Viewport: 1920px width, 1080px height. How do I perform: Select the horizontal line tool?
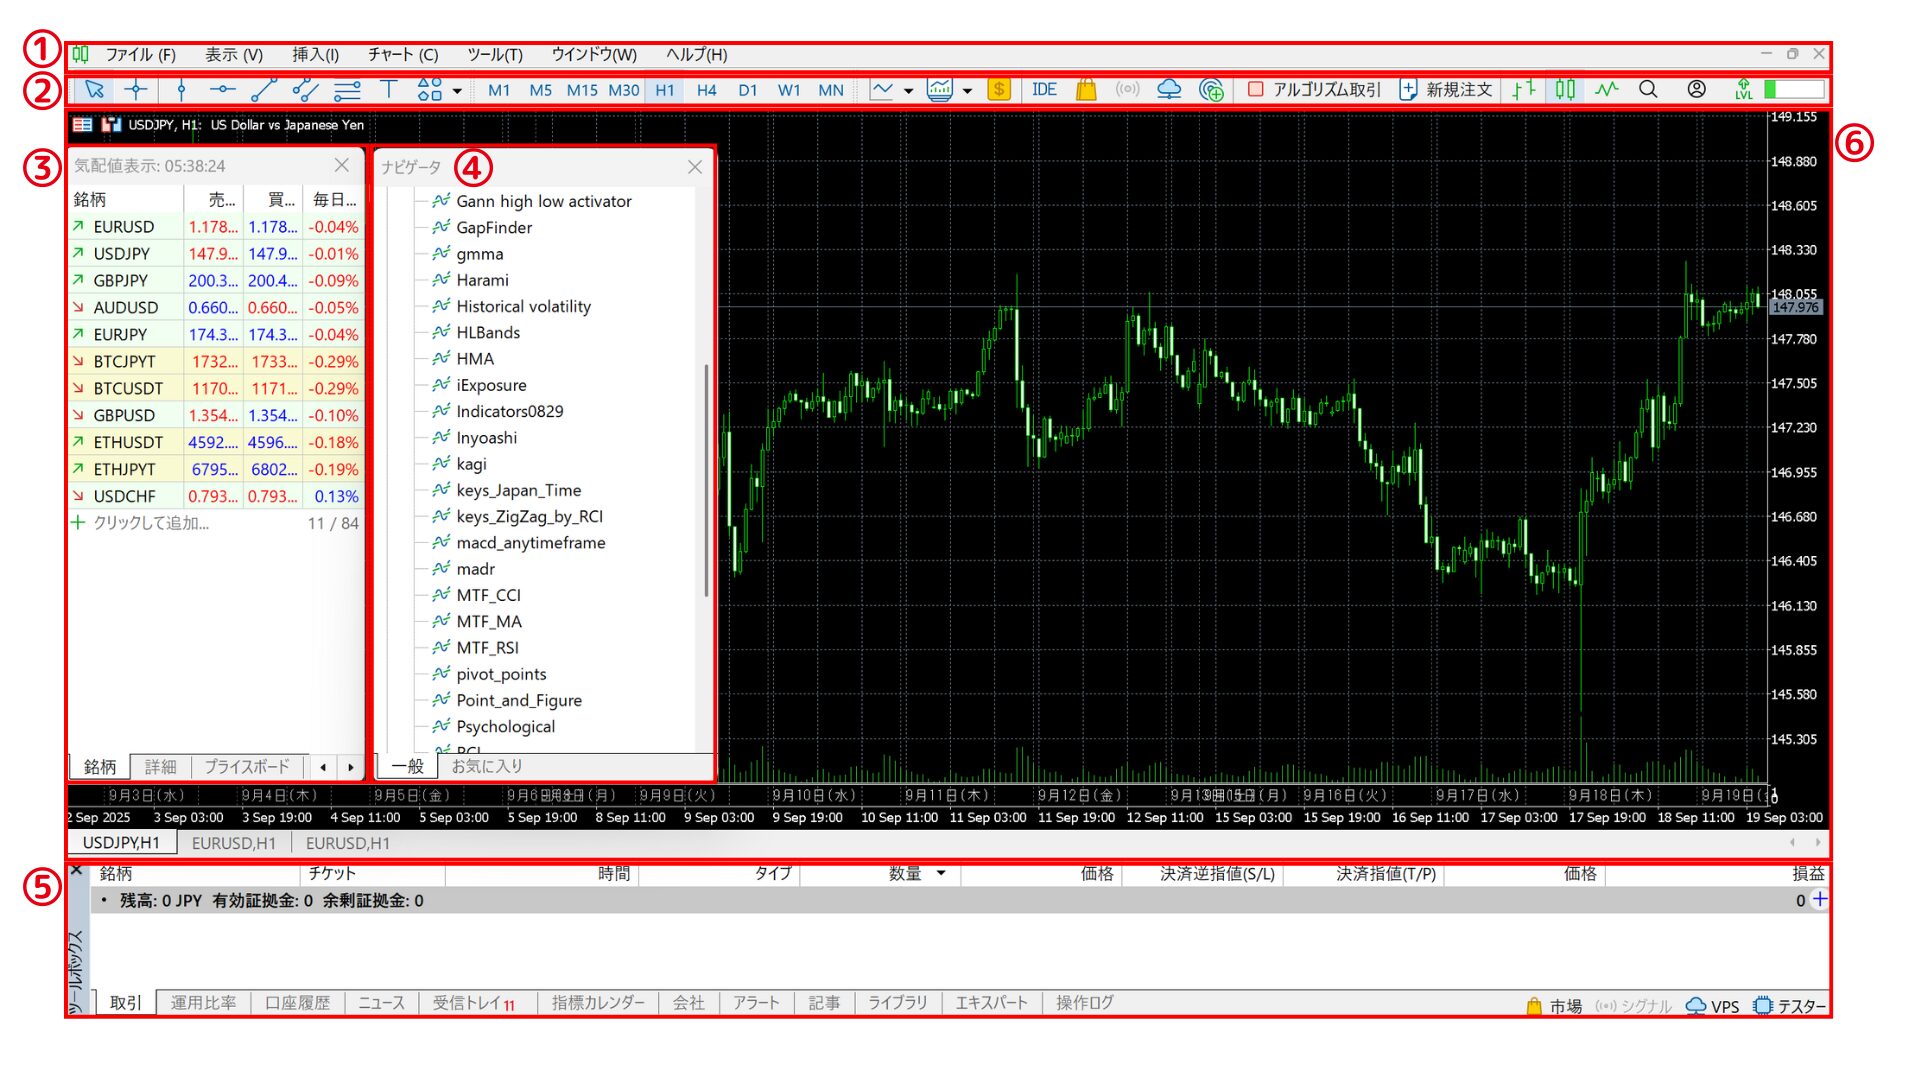coord(222,90)
